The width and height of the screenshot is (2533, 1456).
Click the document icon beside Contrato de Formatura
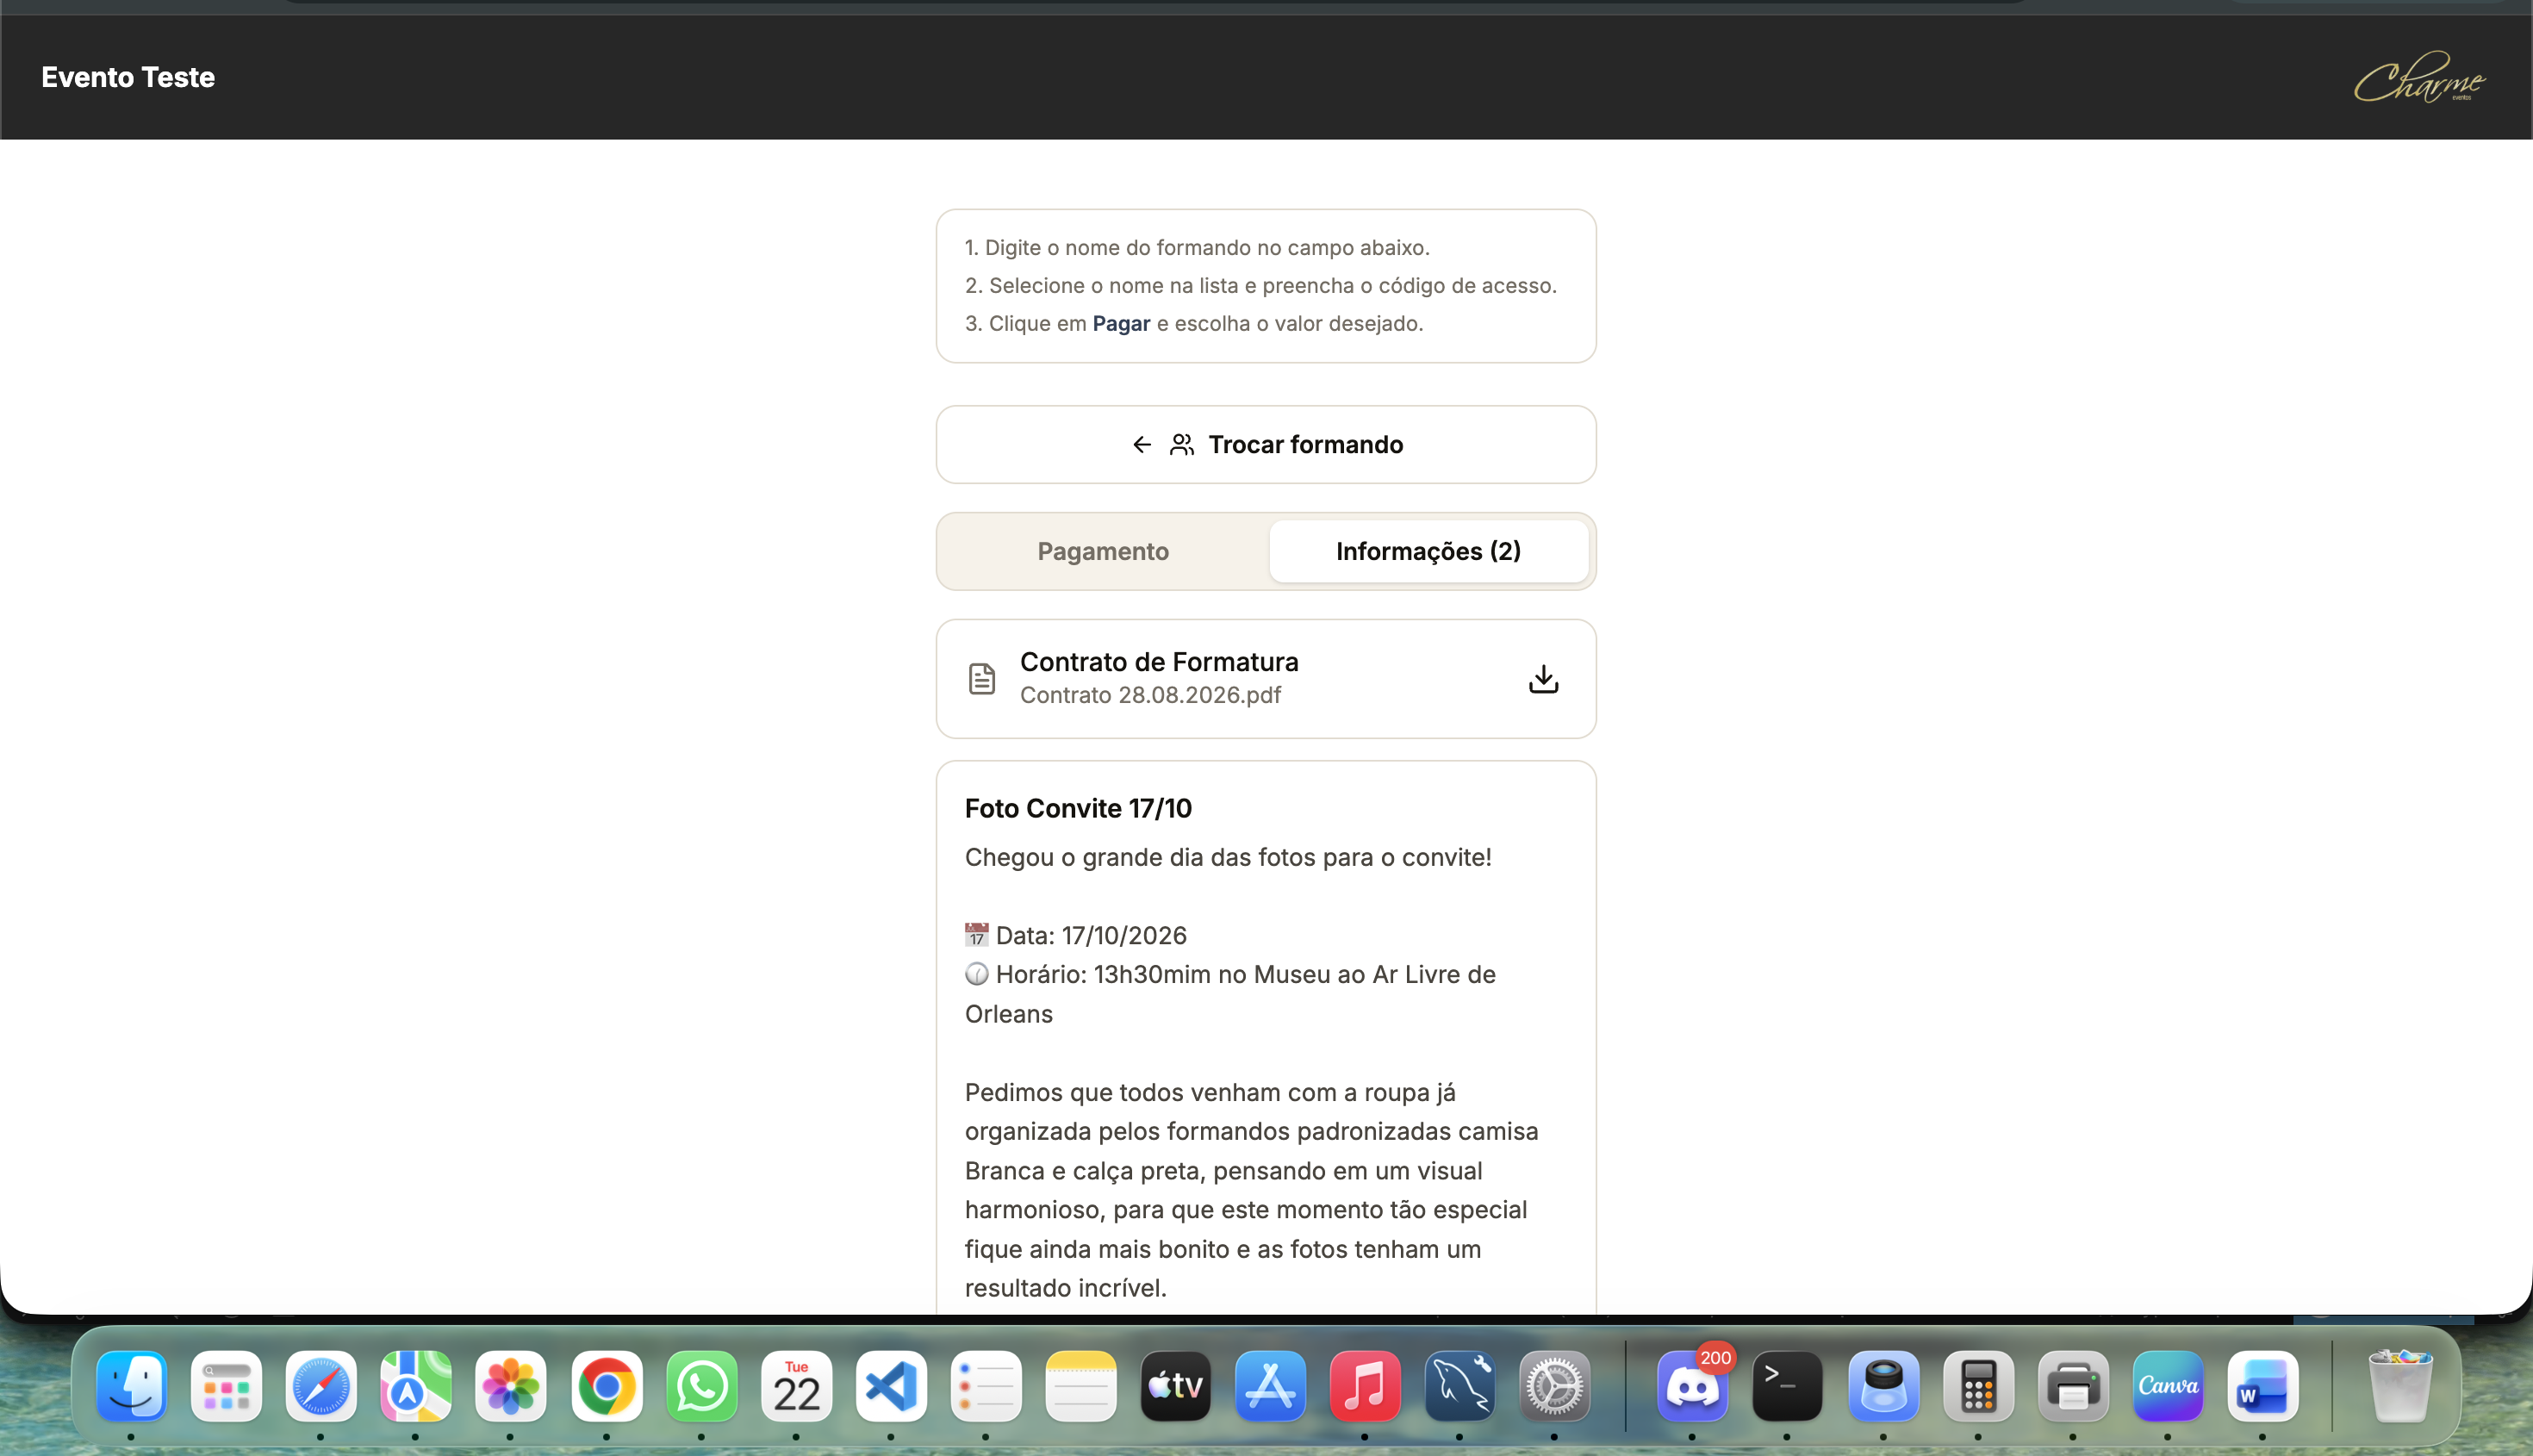pyautogui.click(x=982, y=679)
